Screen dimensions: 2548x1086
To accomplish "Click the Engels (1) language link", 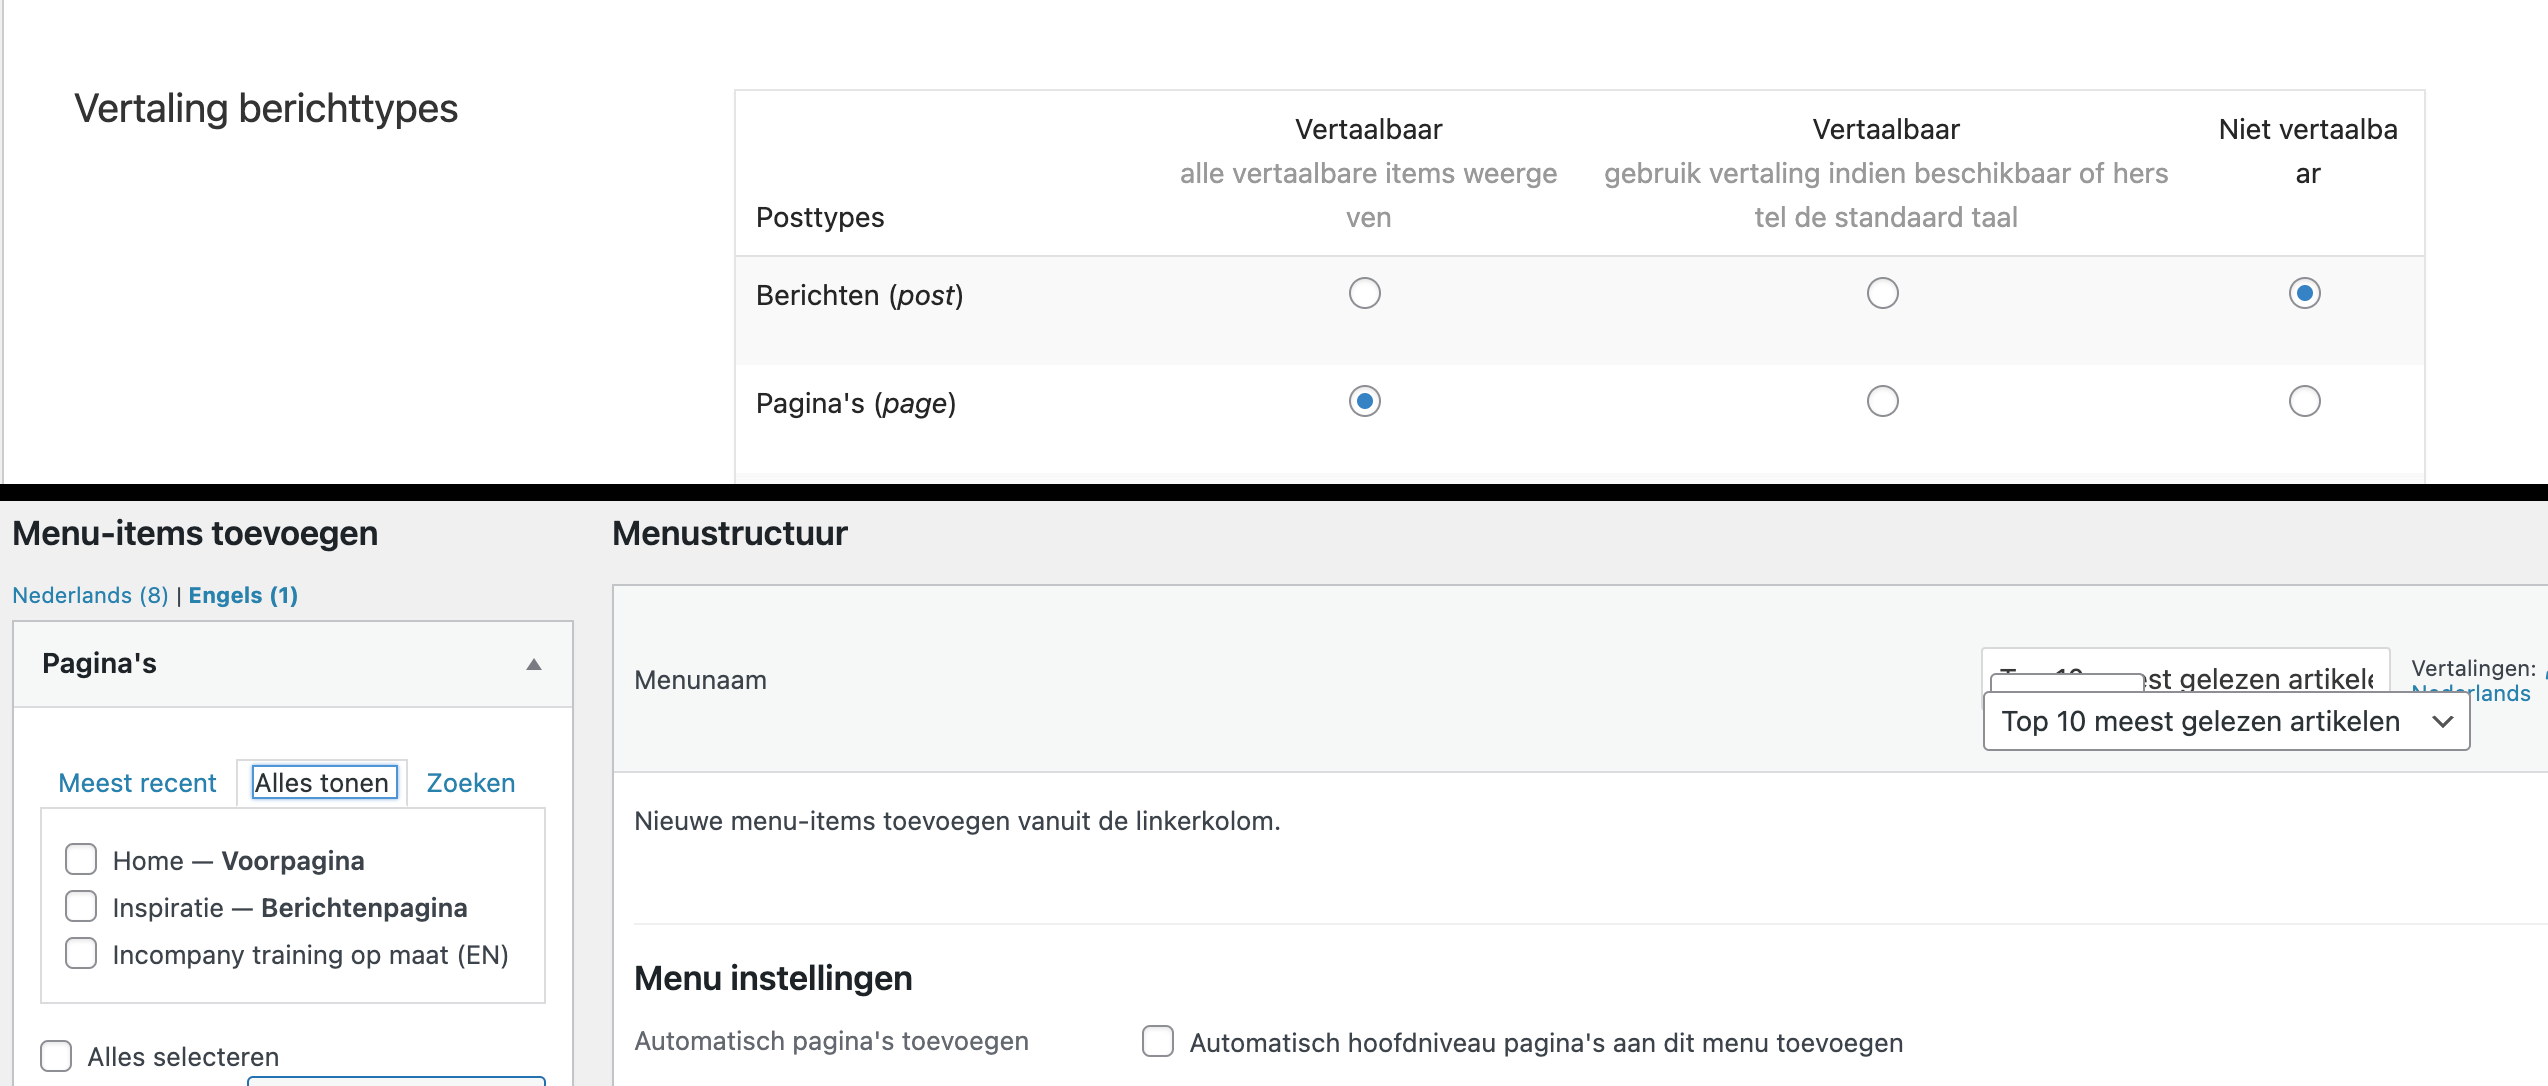I will [x=243, y=595].
